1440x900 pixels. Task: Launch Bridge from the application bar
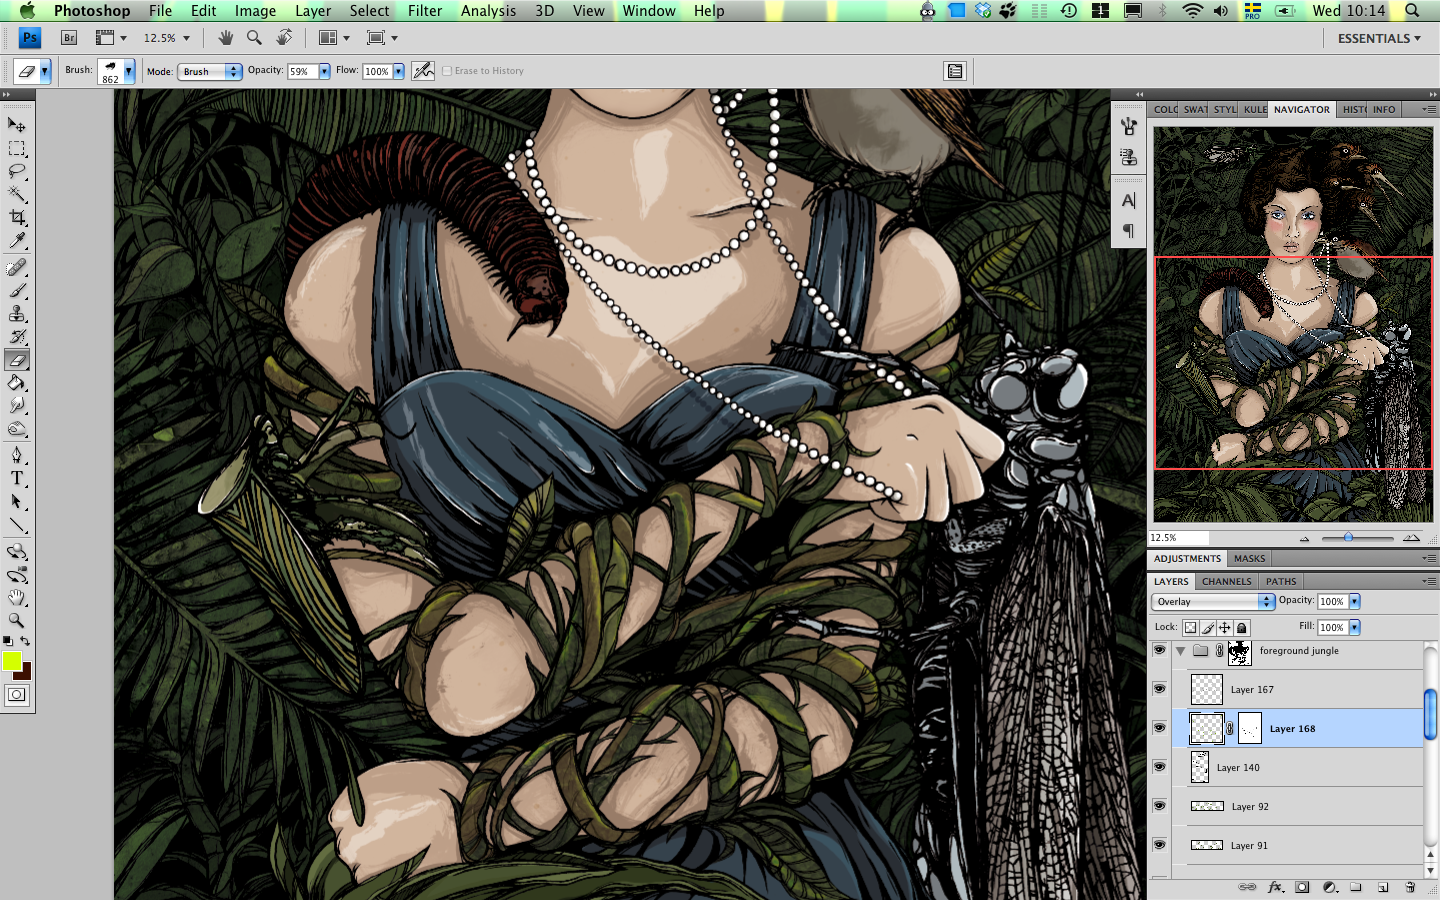[69, 38]
